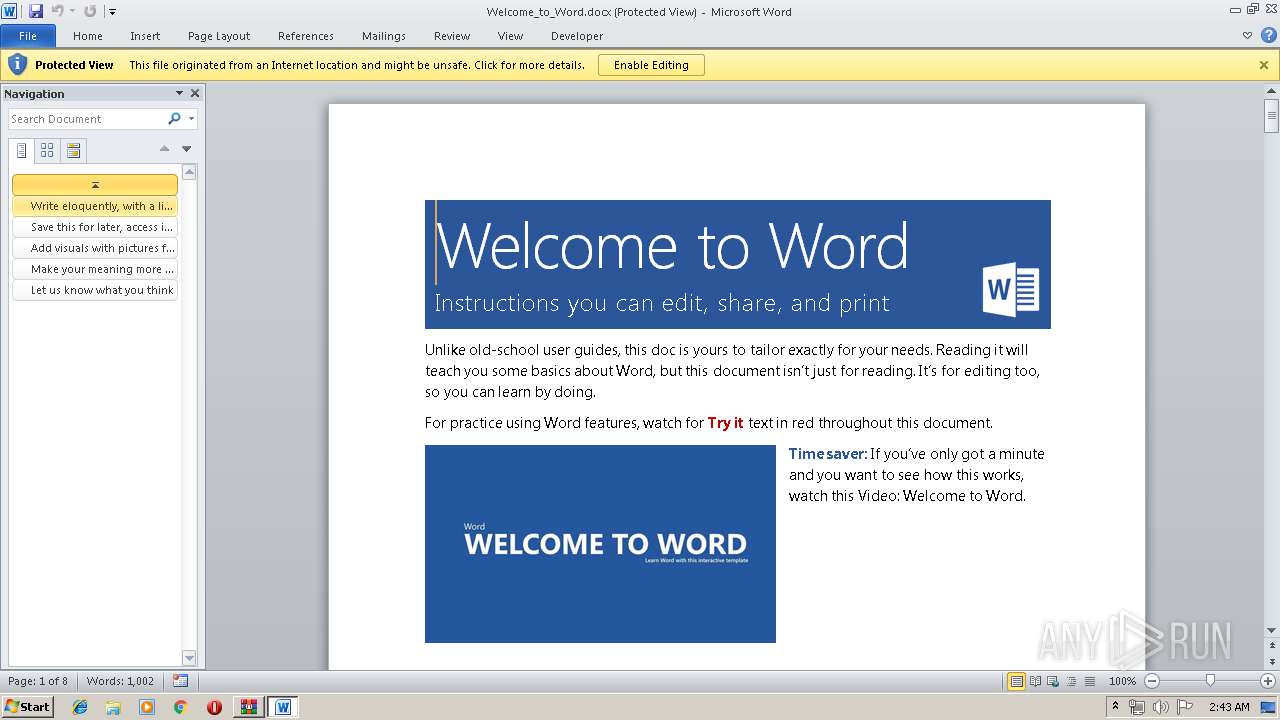This screenshot has width=1280, height=720.
Task: Go to next heading arrow
Action: (x=186, y=149)
